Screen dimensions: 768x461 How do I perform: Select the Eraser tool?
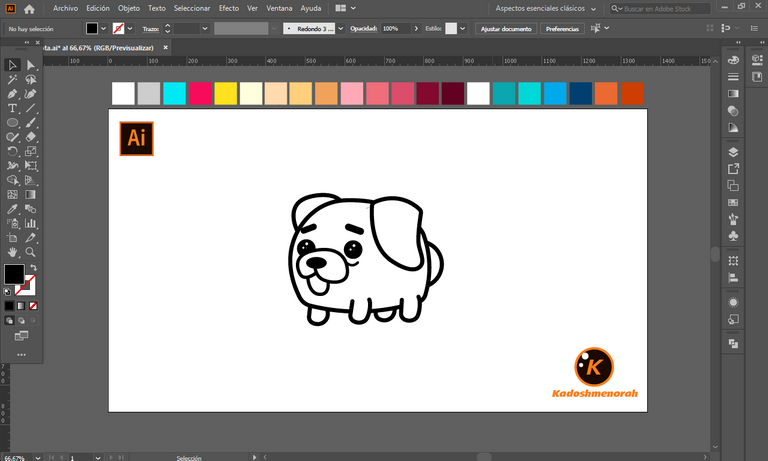point(30,137)
